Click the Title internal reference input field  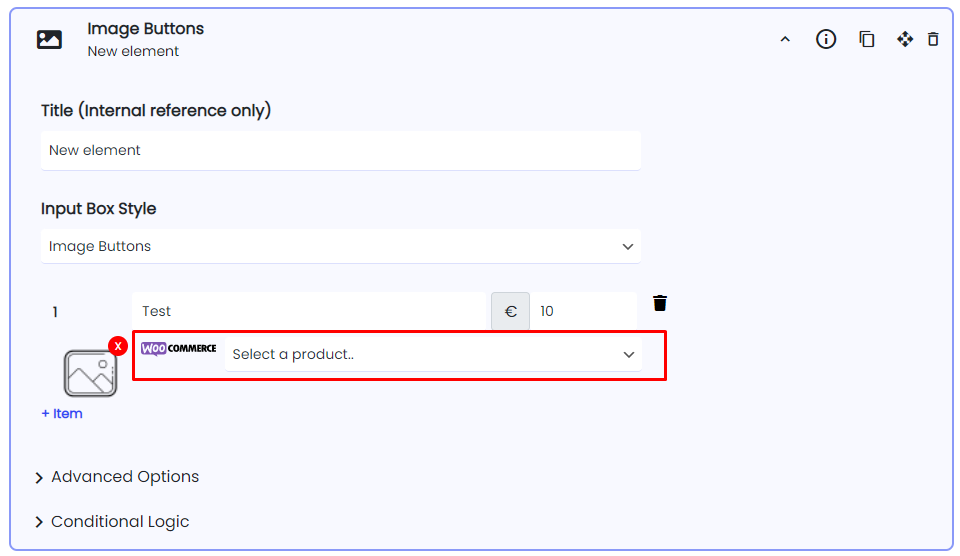tap(340, 151)
